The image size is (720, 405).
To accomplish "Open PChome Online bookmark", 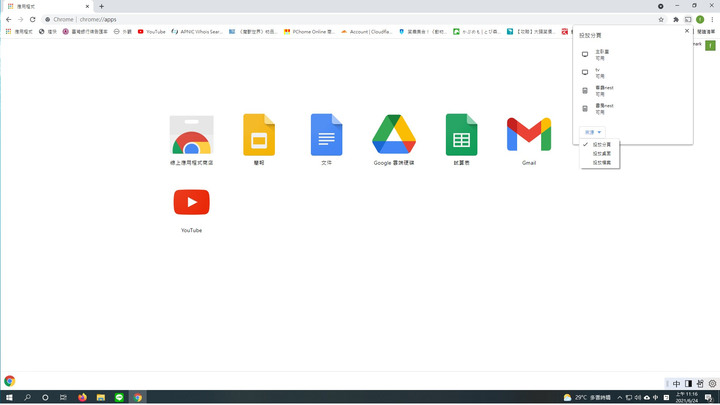I will 309,32.
